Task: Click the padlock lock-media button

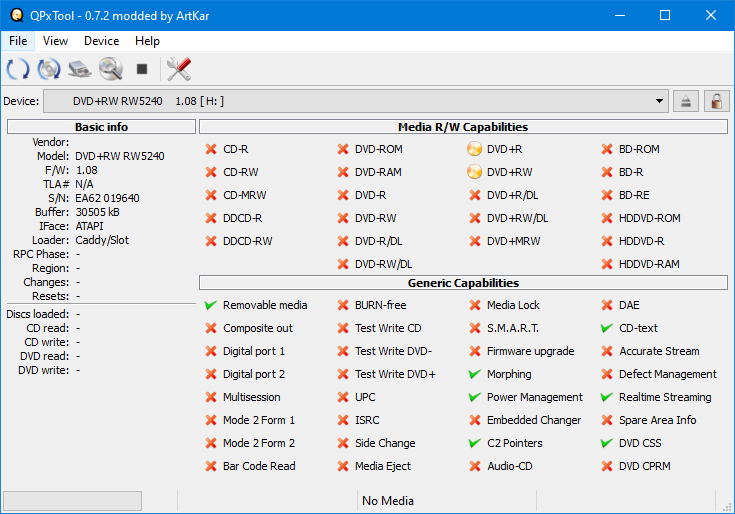Action: pos(716,101)
